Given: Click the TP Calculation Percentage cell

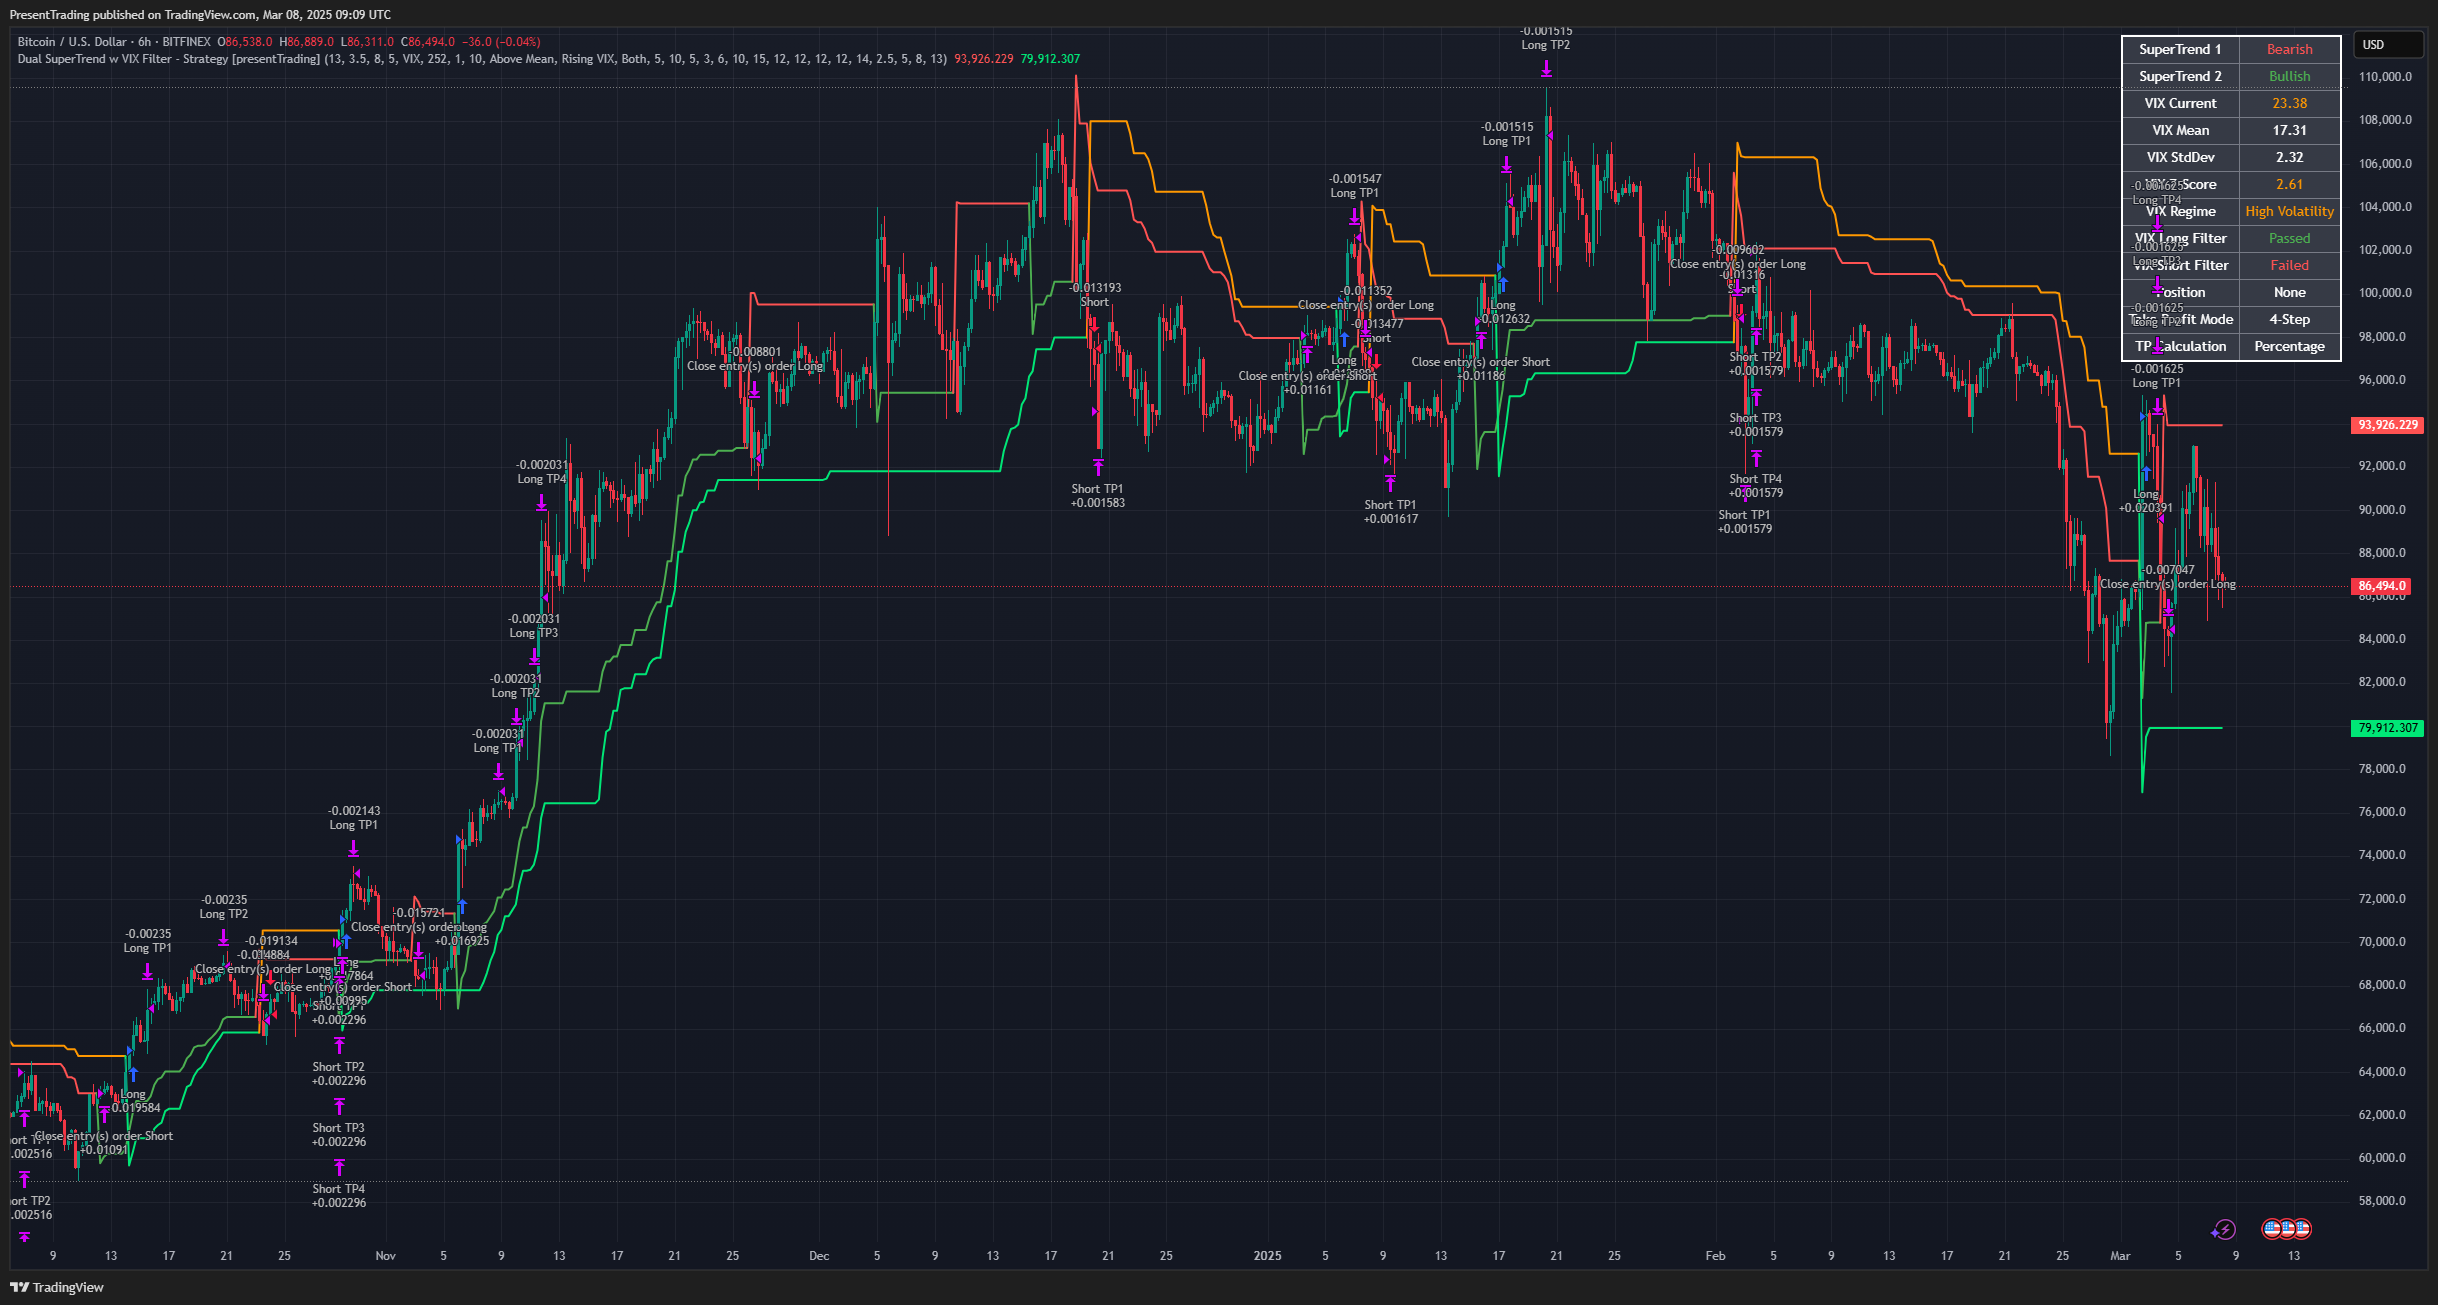Looking at the screenshot, I should pos(2289,346).
